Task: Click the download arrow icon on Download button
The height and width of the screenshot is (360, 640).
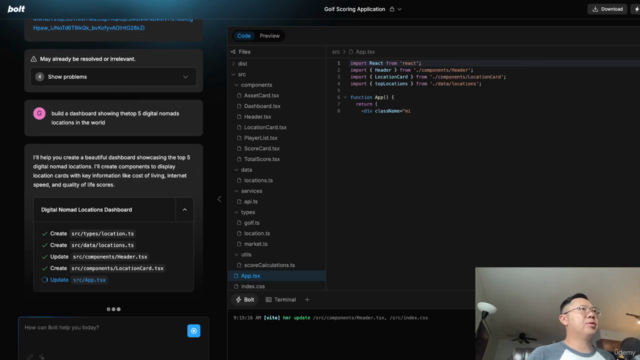Action: pyautogui.click(x=595, y=9)
